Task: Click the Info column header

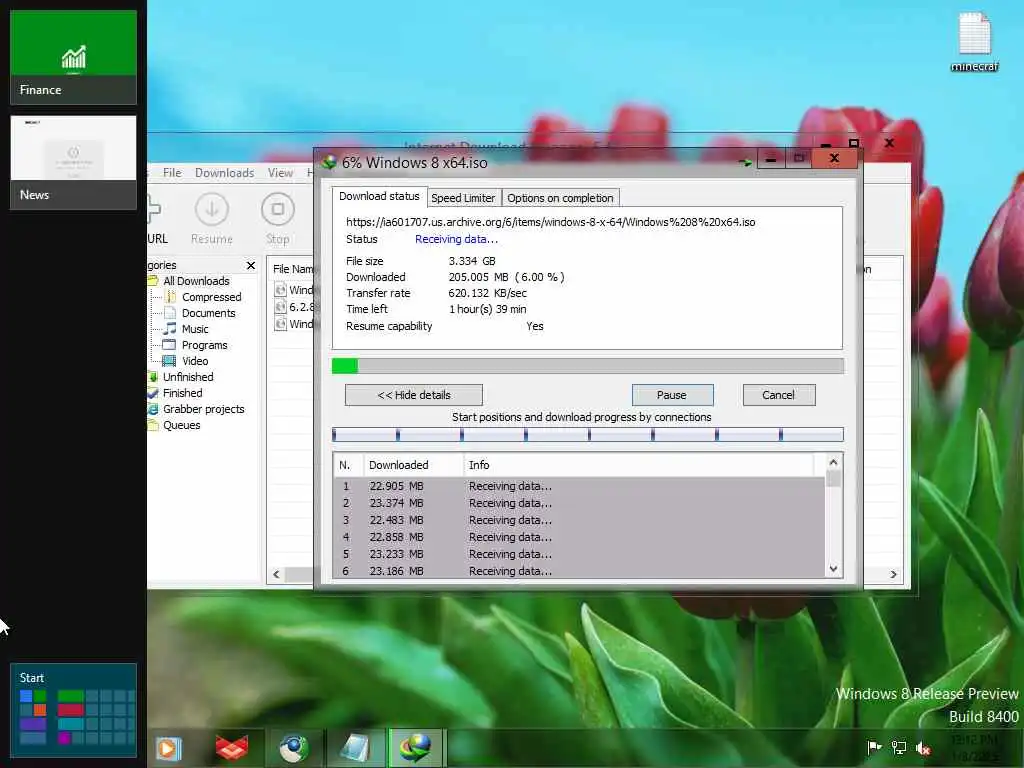Action: [x=639, y=465]
